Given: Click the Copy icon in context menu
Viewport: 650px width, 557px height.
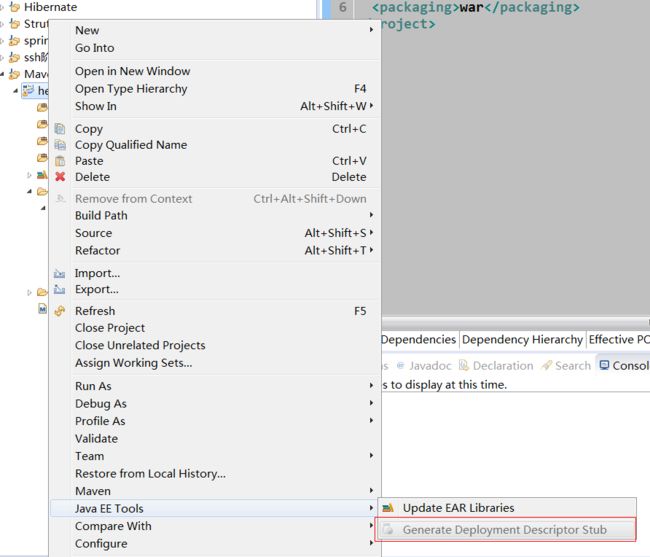Looking at the screenshot, I should [60, 129].
